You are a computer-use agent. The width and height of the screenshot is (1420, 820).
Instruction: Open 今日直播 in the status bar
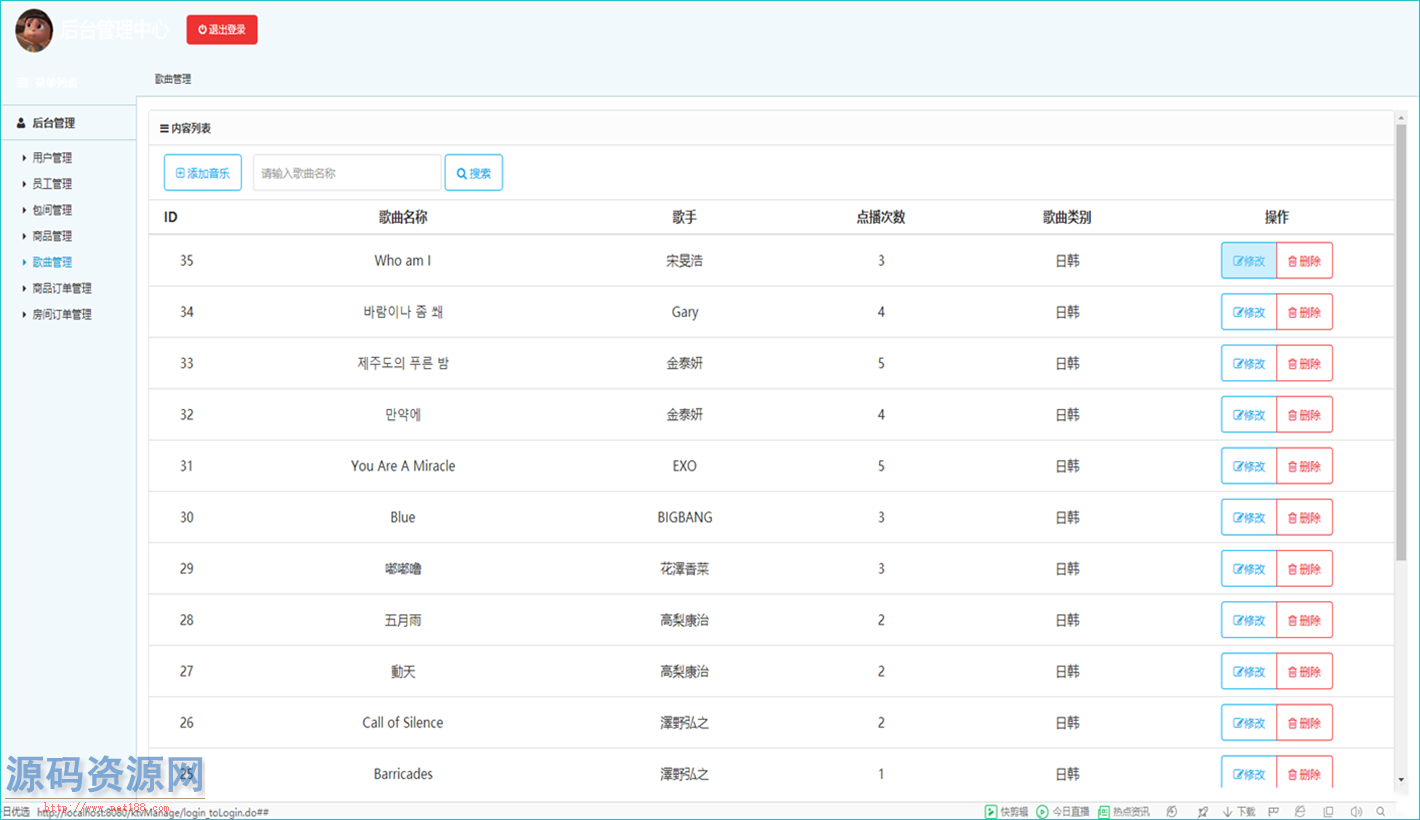point(1063,812)
